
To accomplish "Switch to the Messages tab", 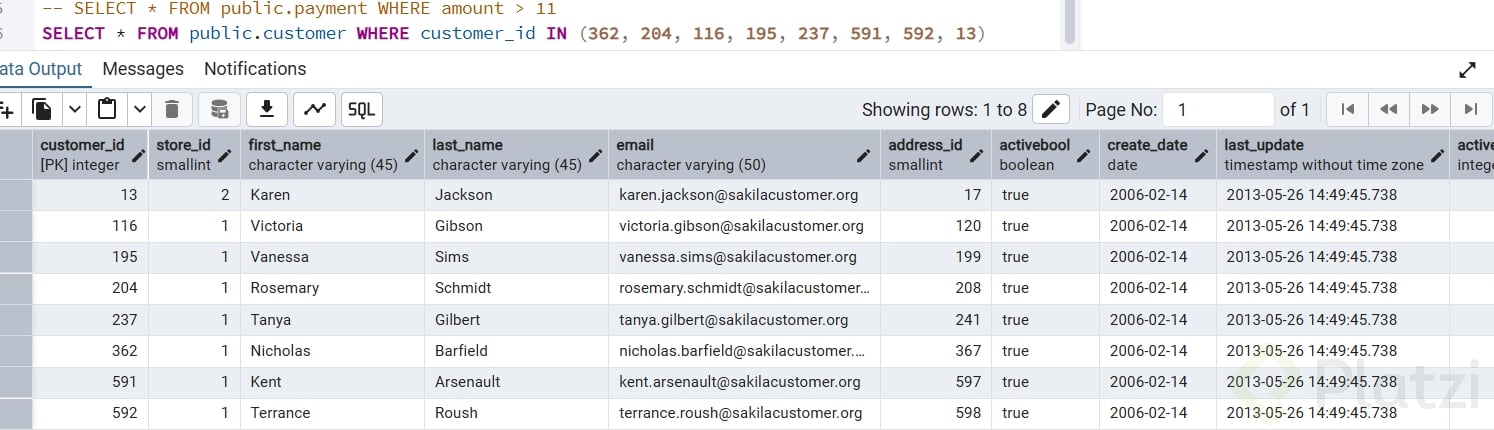I will click(143, 69).
